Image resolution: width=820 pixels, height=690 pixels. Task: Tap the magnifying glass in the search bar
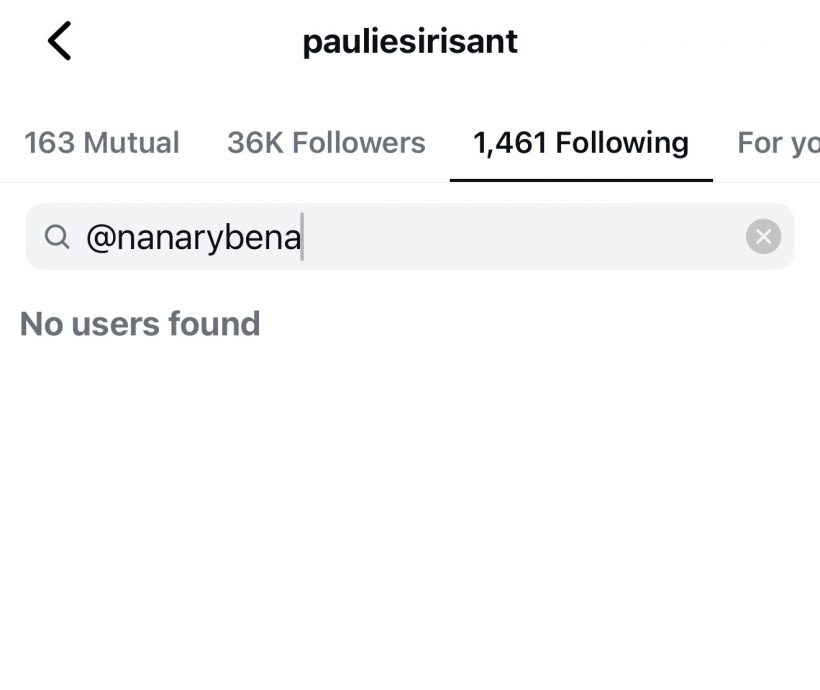point(57,236)
